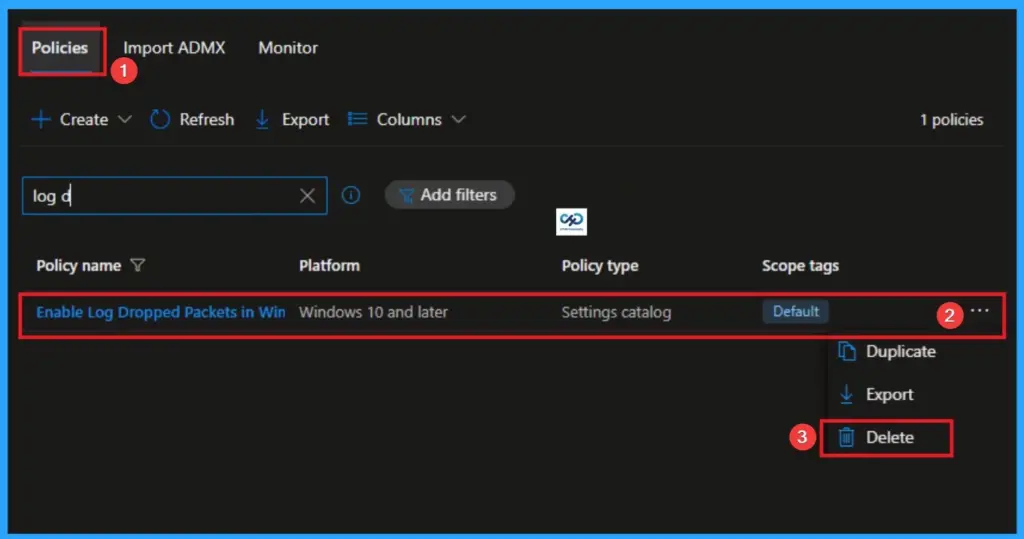Click the Refresh label in the toolbar

click(x=206, y=120)
